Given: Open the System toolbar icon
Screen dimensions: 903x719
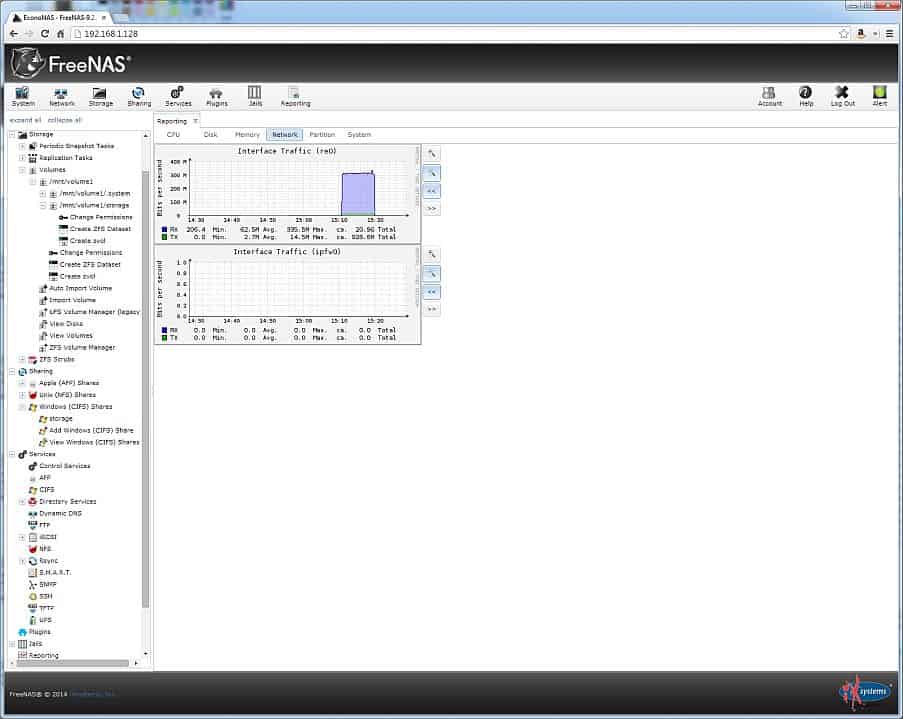Looking at the screenshot, I should (23, 96).
